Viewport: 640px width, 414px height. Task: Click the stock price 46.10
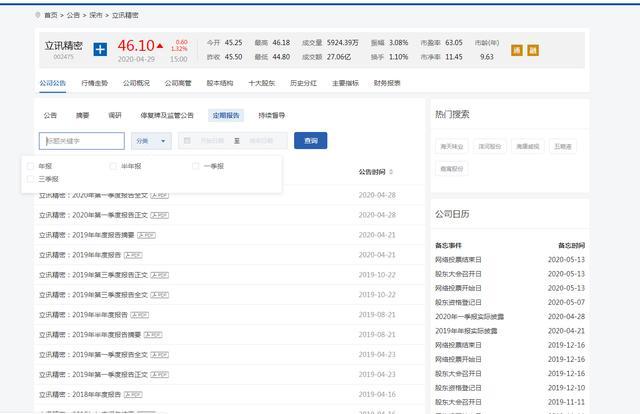[x=136, y=45]
